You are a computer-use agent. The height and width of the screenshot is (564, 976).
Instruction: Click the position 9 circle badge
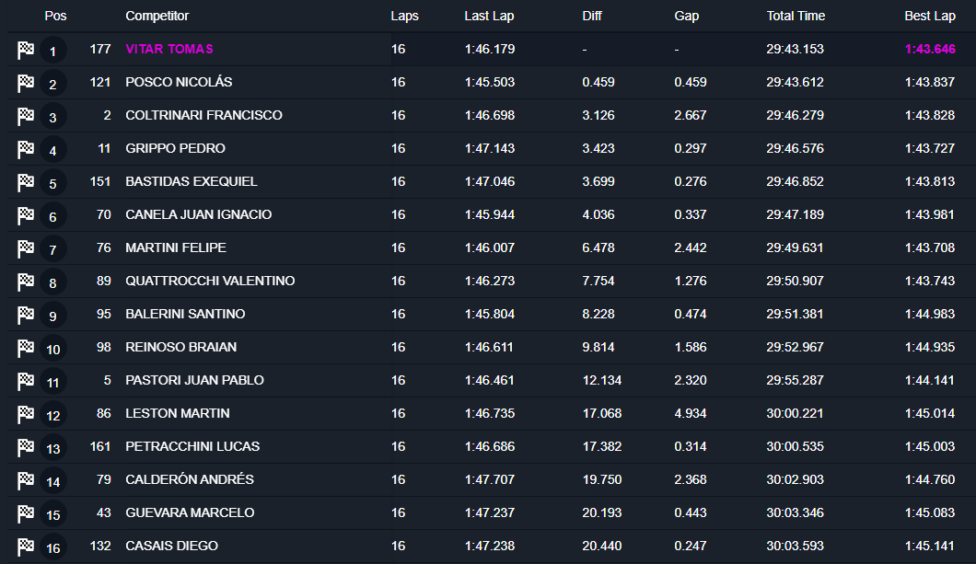click(x=53, y=316)
